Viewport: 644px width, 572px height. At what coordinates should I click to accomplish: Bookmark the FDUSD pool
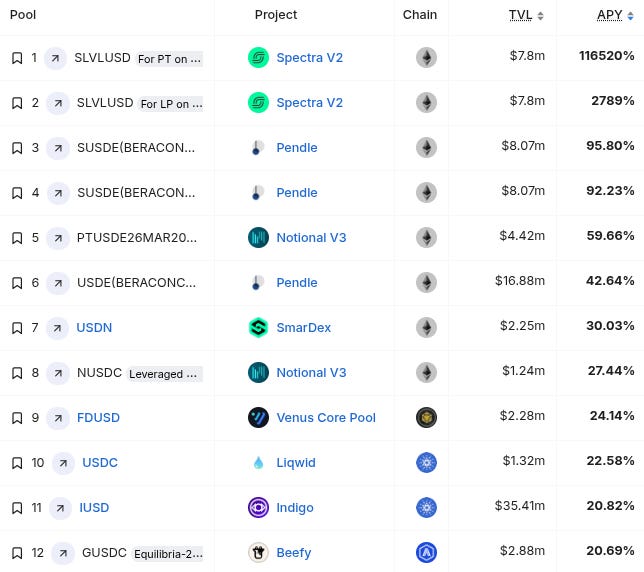pos(17,418)
